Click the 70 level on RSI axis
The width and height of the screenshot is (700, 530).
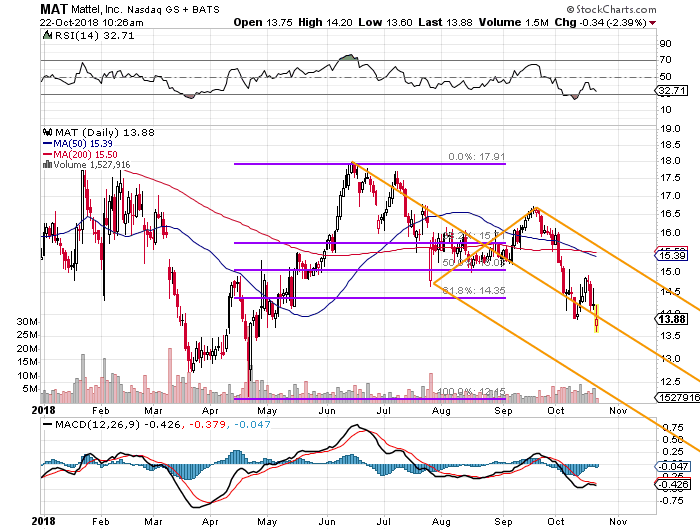pos(665,60)
